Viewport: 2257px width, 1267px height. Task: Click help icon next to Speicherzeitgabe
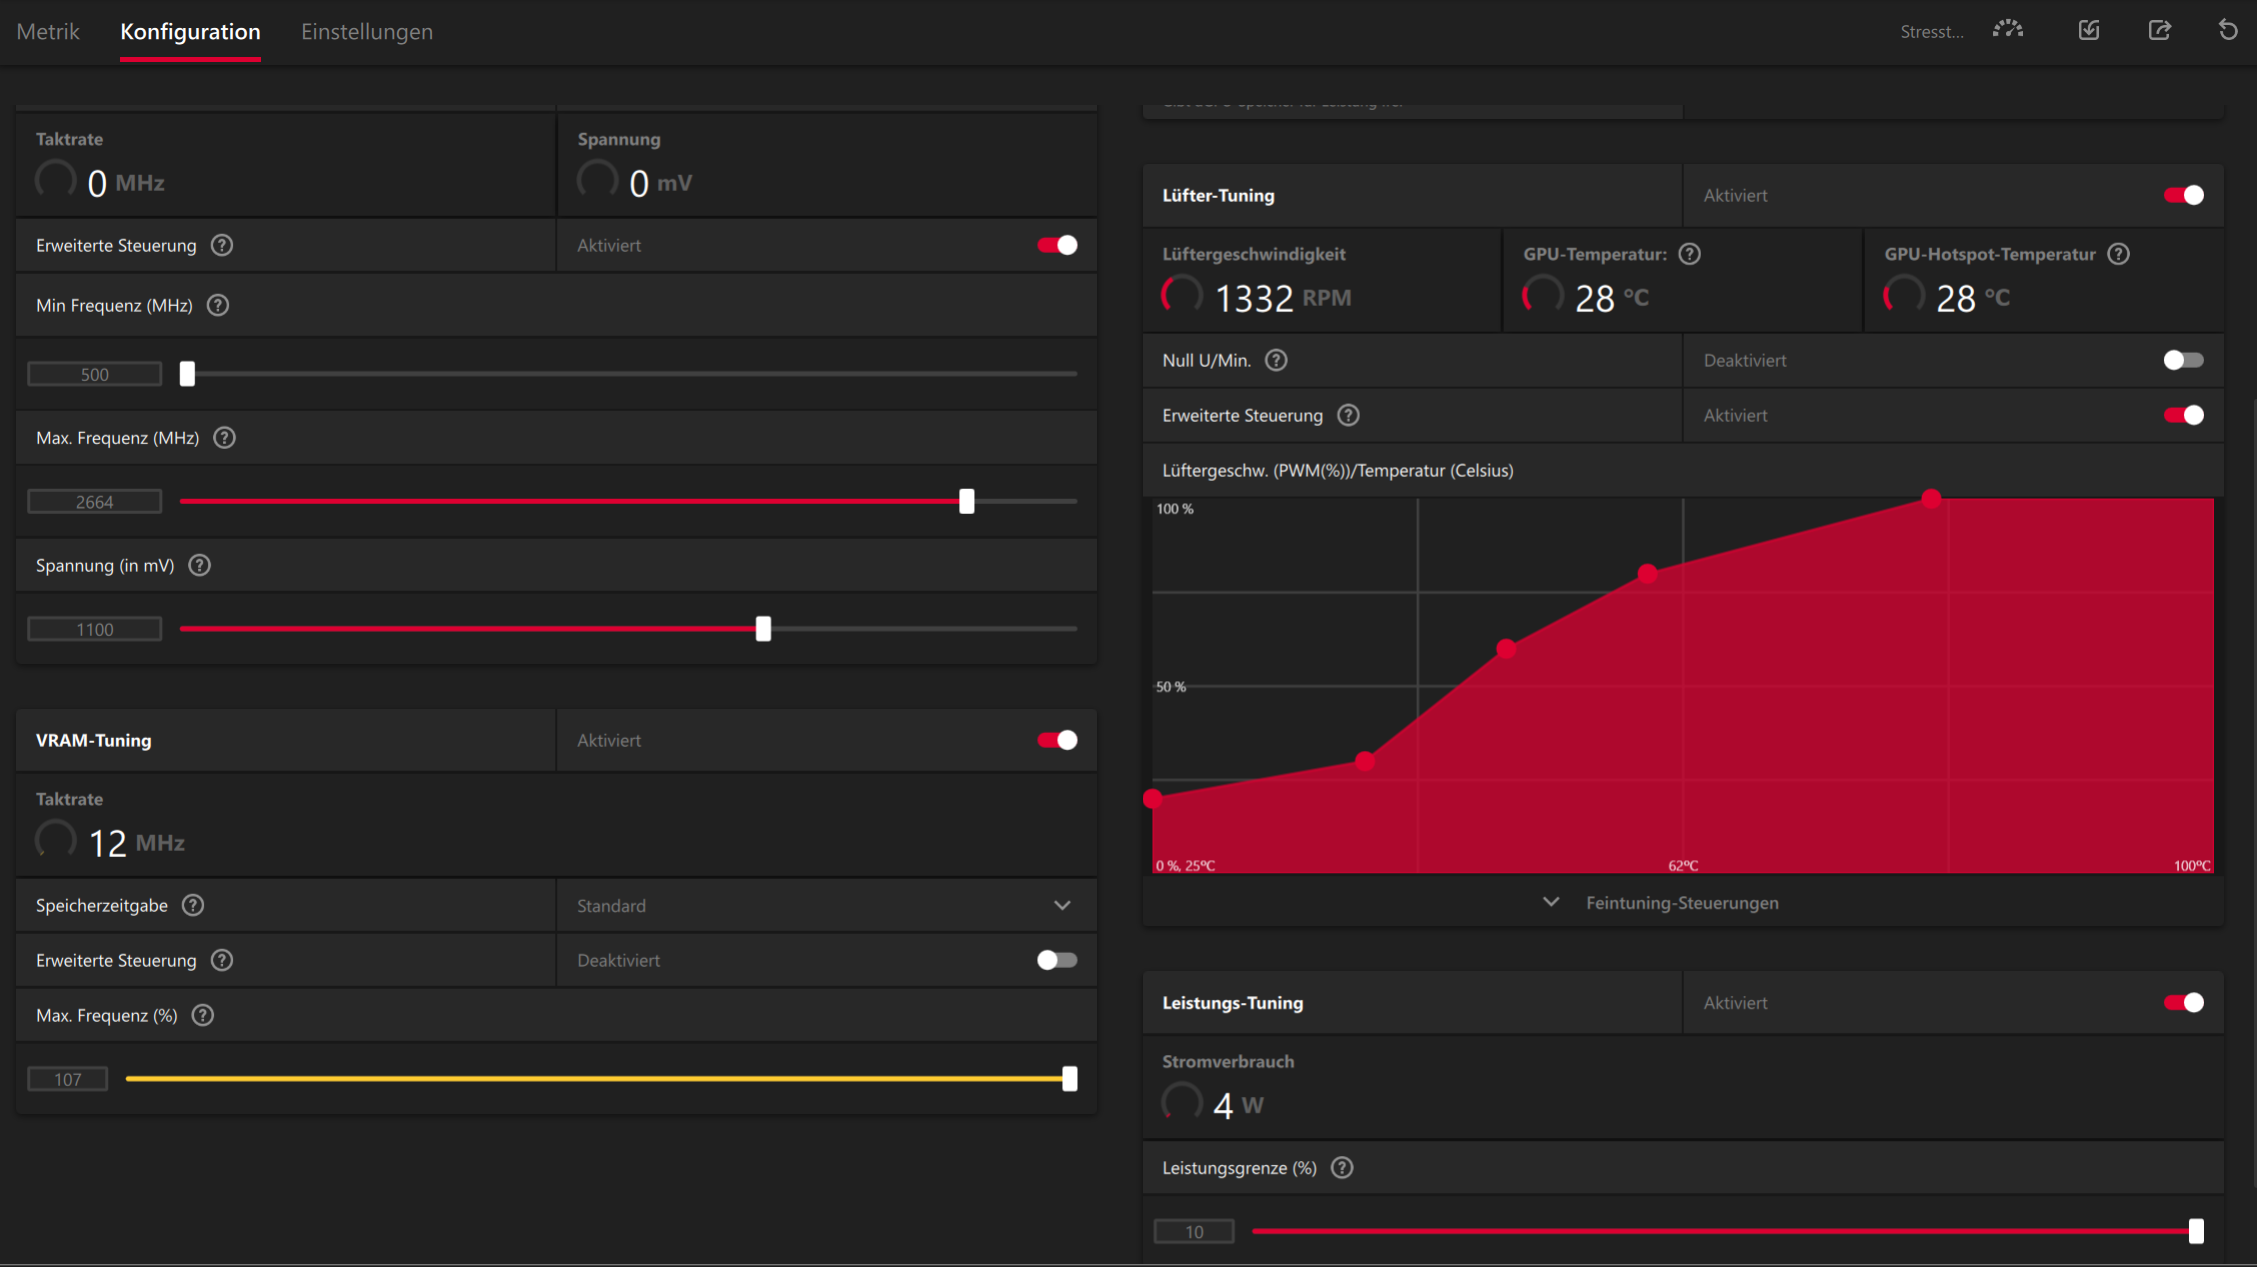(x=193, y=905)
